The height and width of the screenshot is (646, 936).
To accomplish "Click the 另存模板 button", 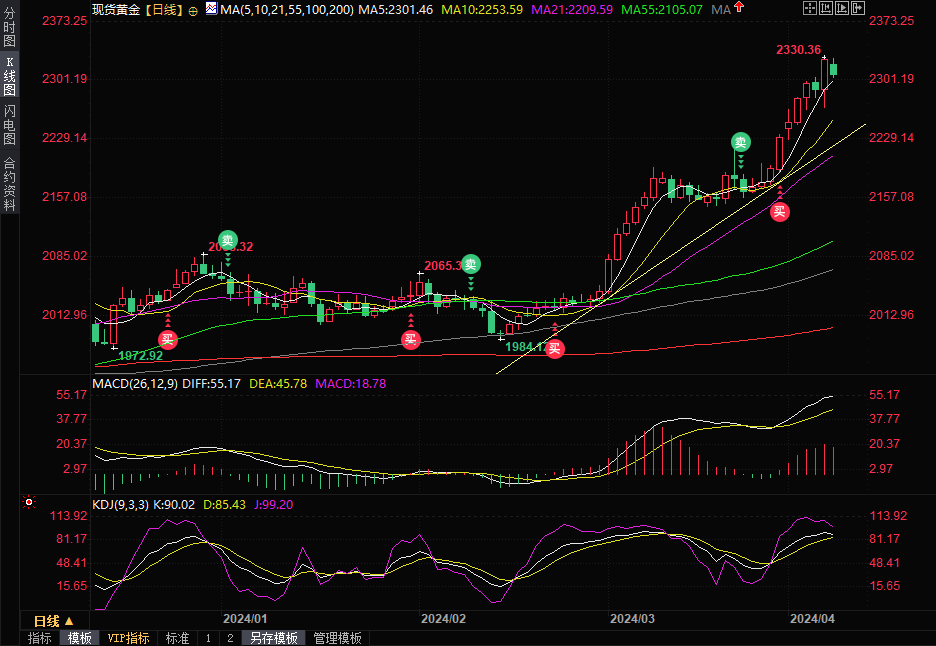I will 273,638.
